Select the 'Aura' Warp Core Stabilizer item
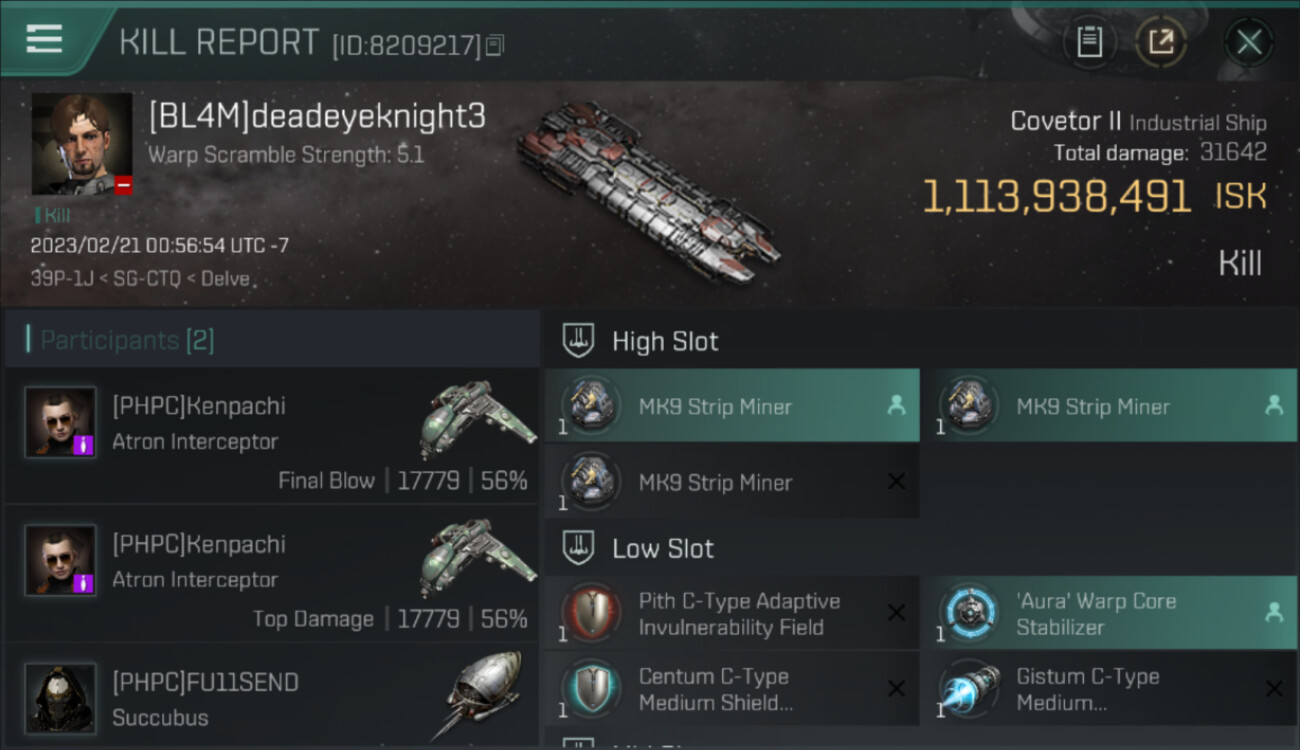The height and width of the screenshot is (750, 1300). click(x=1108, y=614)
